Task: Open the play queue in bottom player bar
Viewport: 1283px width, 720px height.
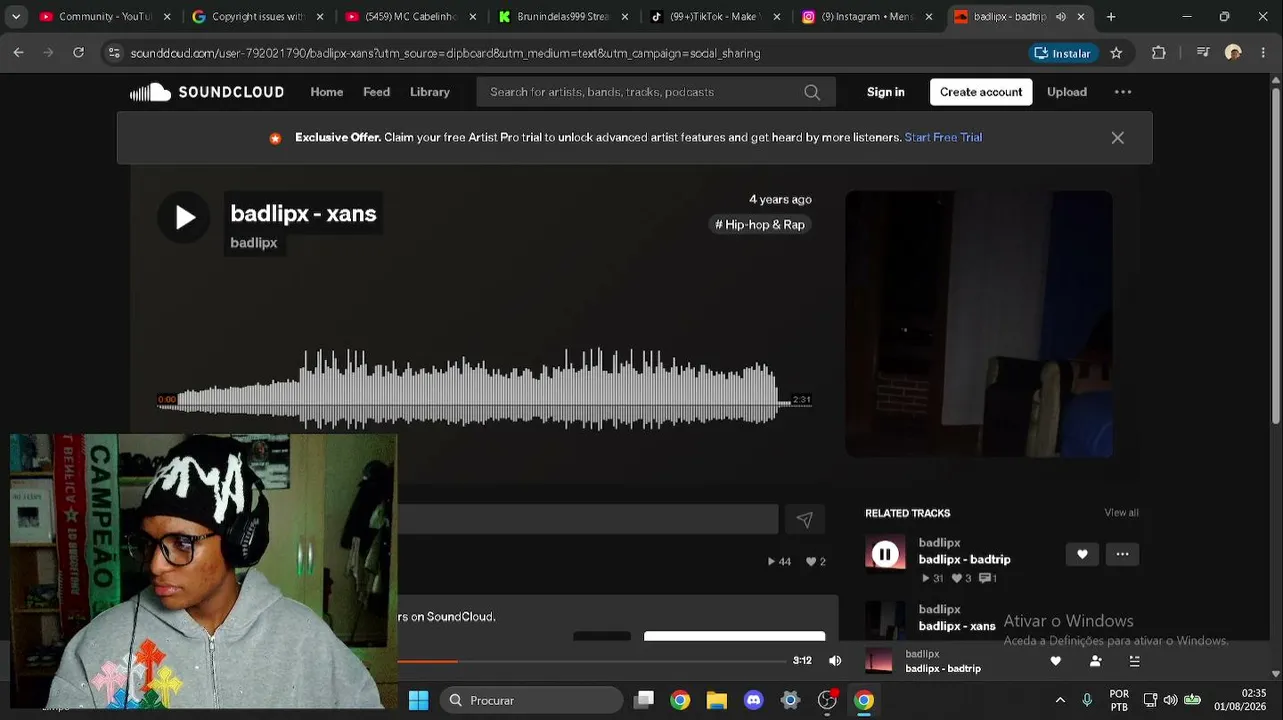Action: click(x=1134, y=661)
